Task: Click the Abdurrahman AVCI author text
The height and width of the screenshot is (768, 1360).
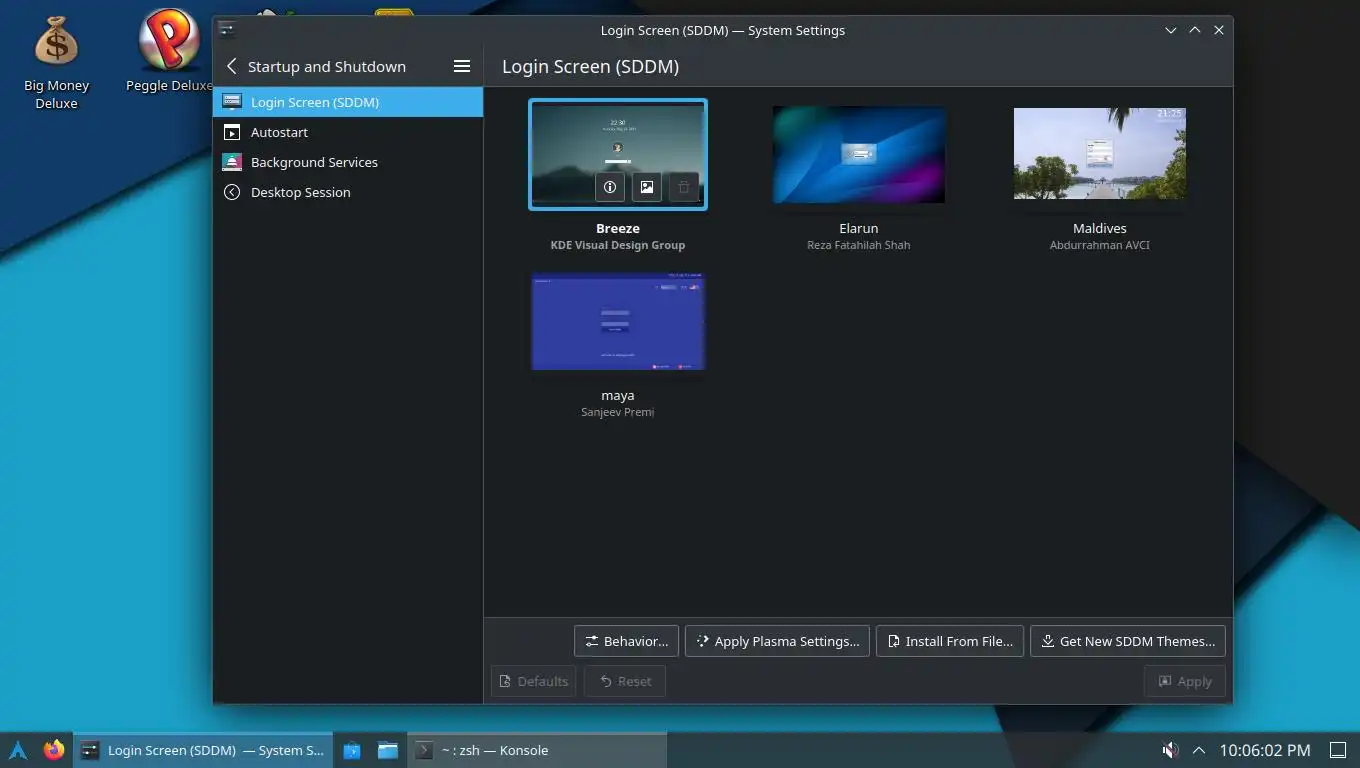Action: 1100,245
